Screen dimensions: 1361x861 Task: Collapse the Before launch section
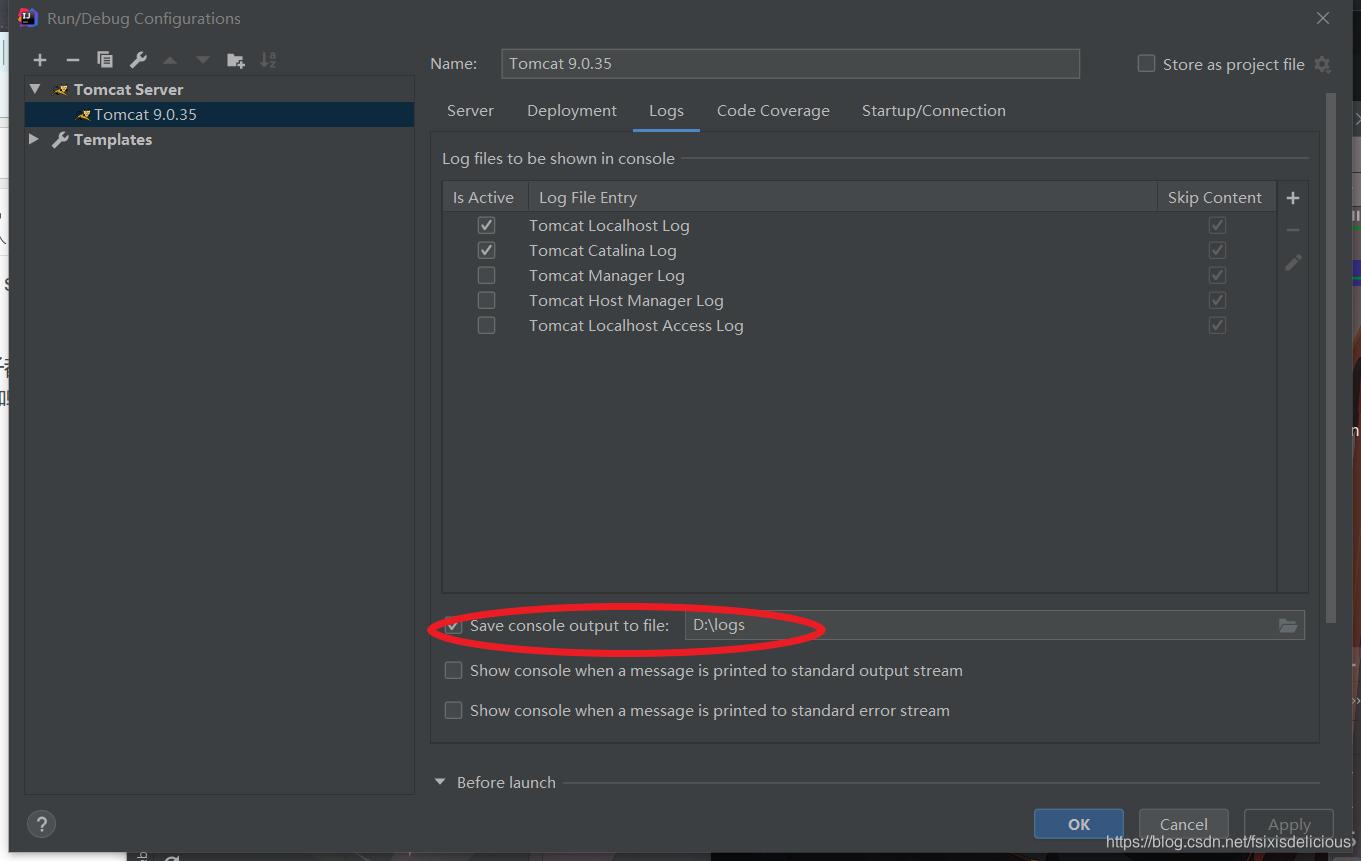[440, 782]
